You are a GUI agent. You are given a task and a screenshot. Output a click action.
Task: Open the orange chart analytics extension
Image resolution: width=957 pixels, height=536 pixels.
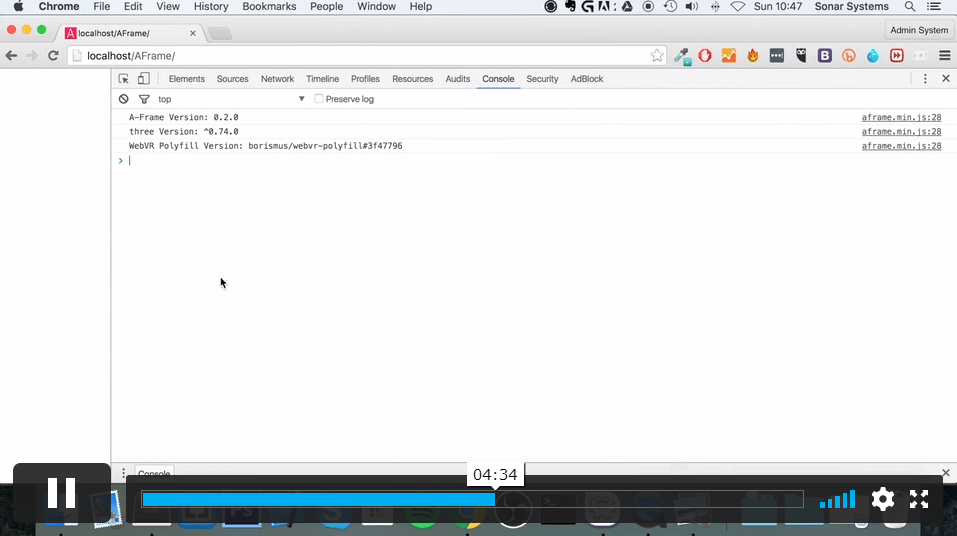729,56
